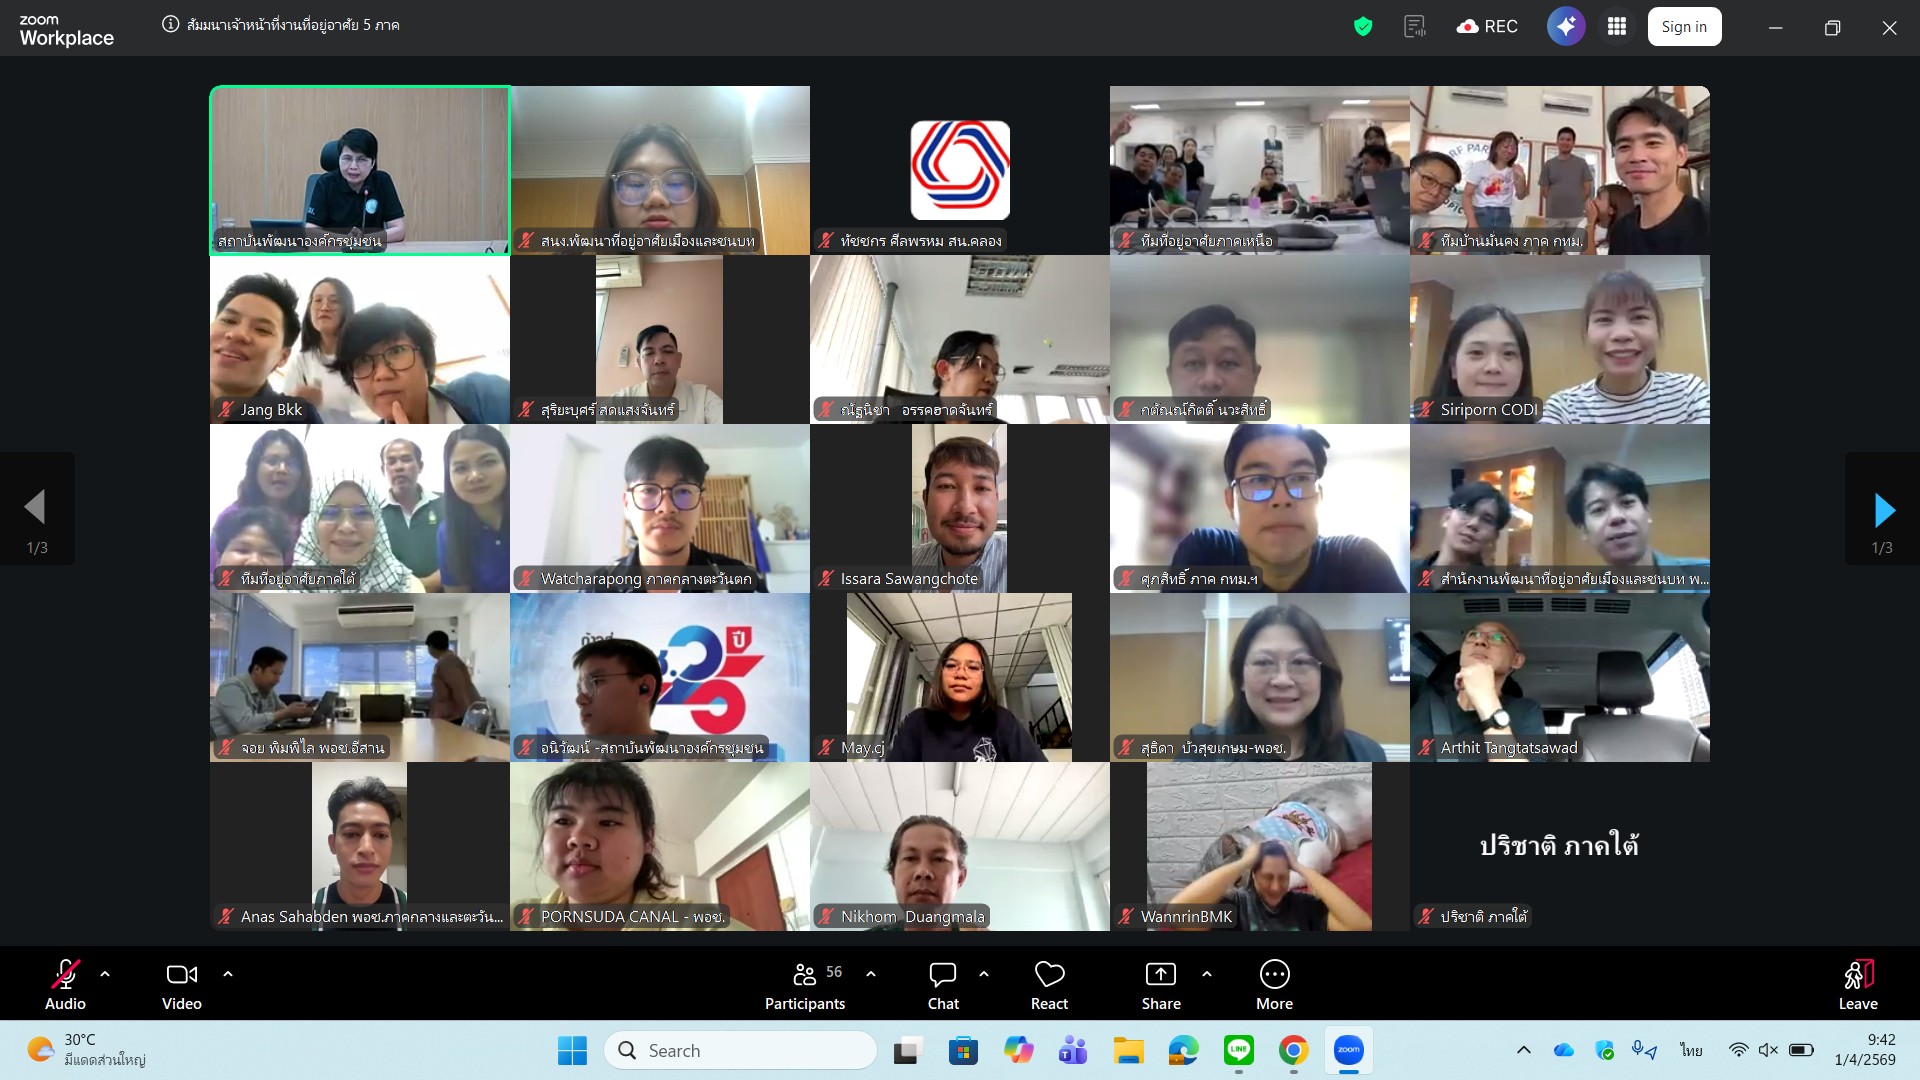Open the More options menu

point(1274,985)
